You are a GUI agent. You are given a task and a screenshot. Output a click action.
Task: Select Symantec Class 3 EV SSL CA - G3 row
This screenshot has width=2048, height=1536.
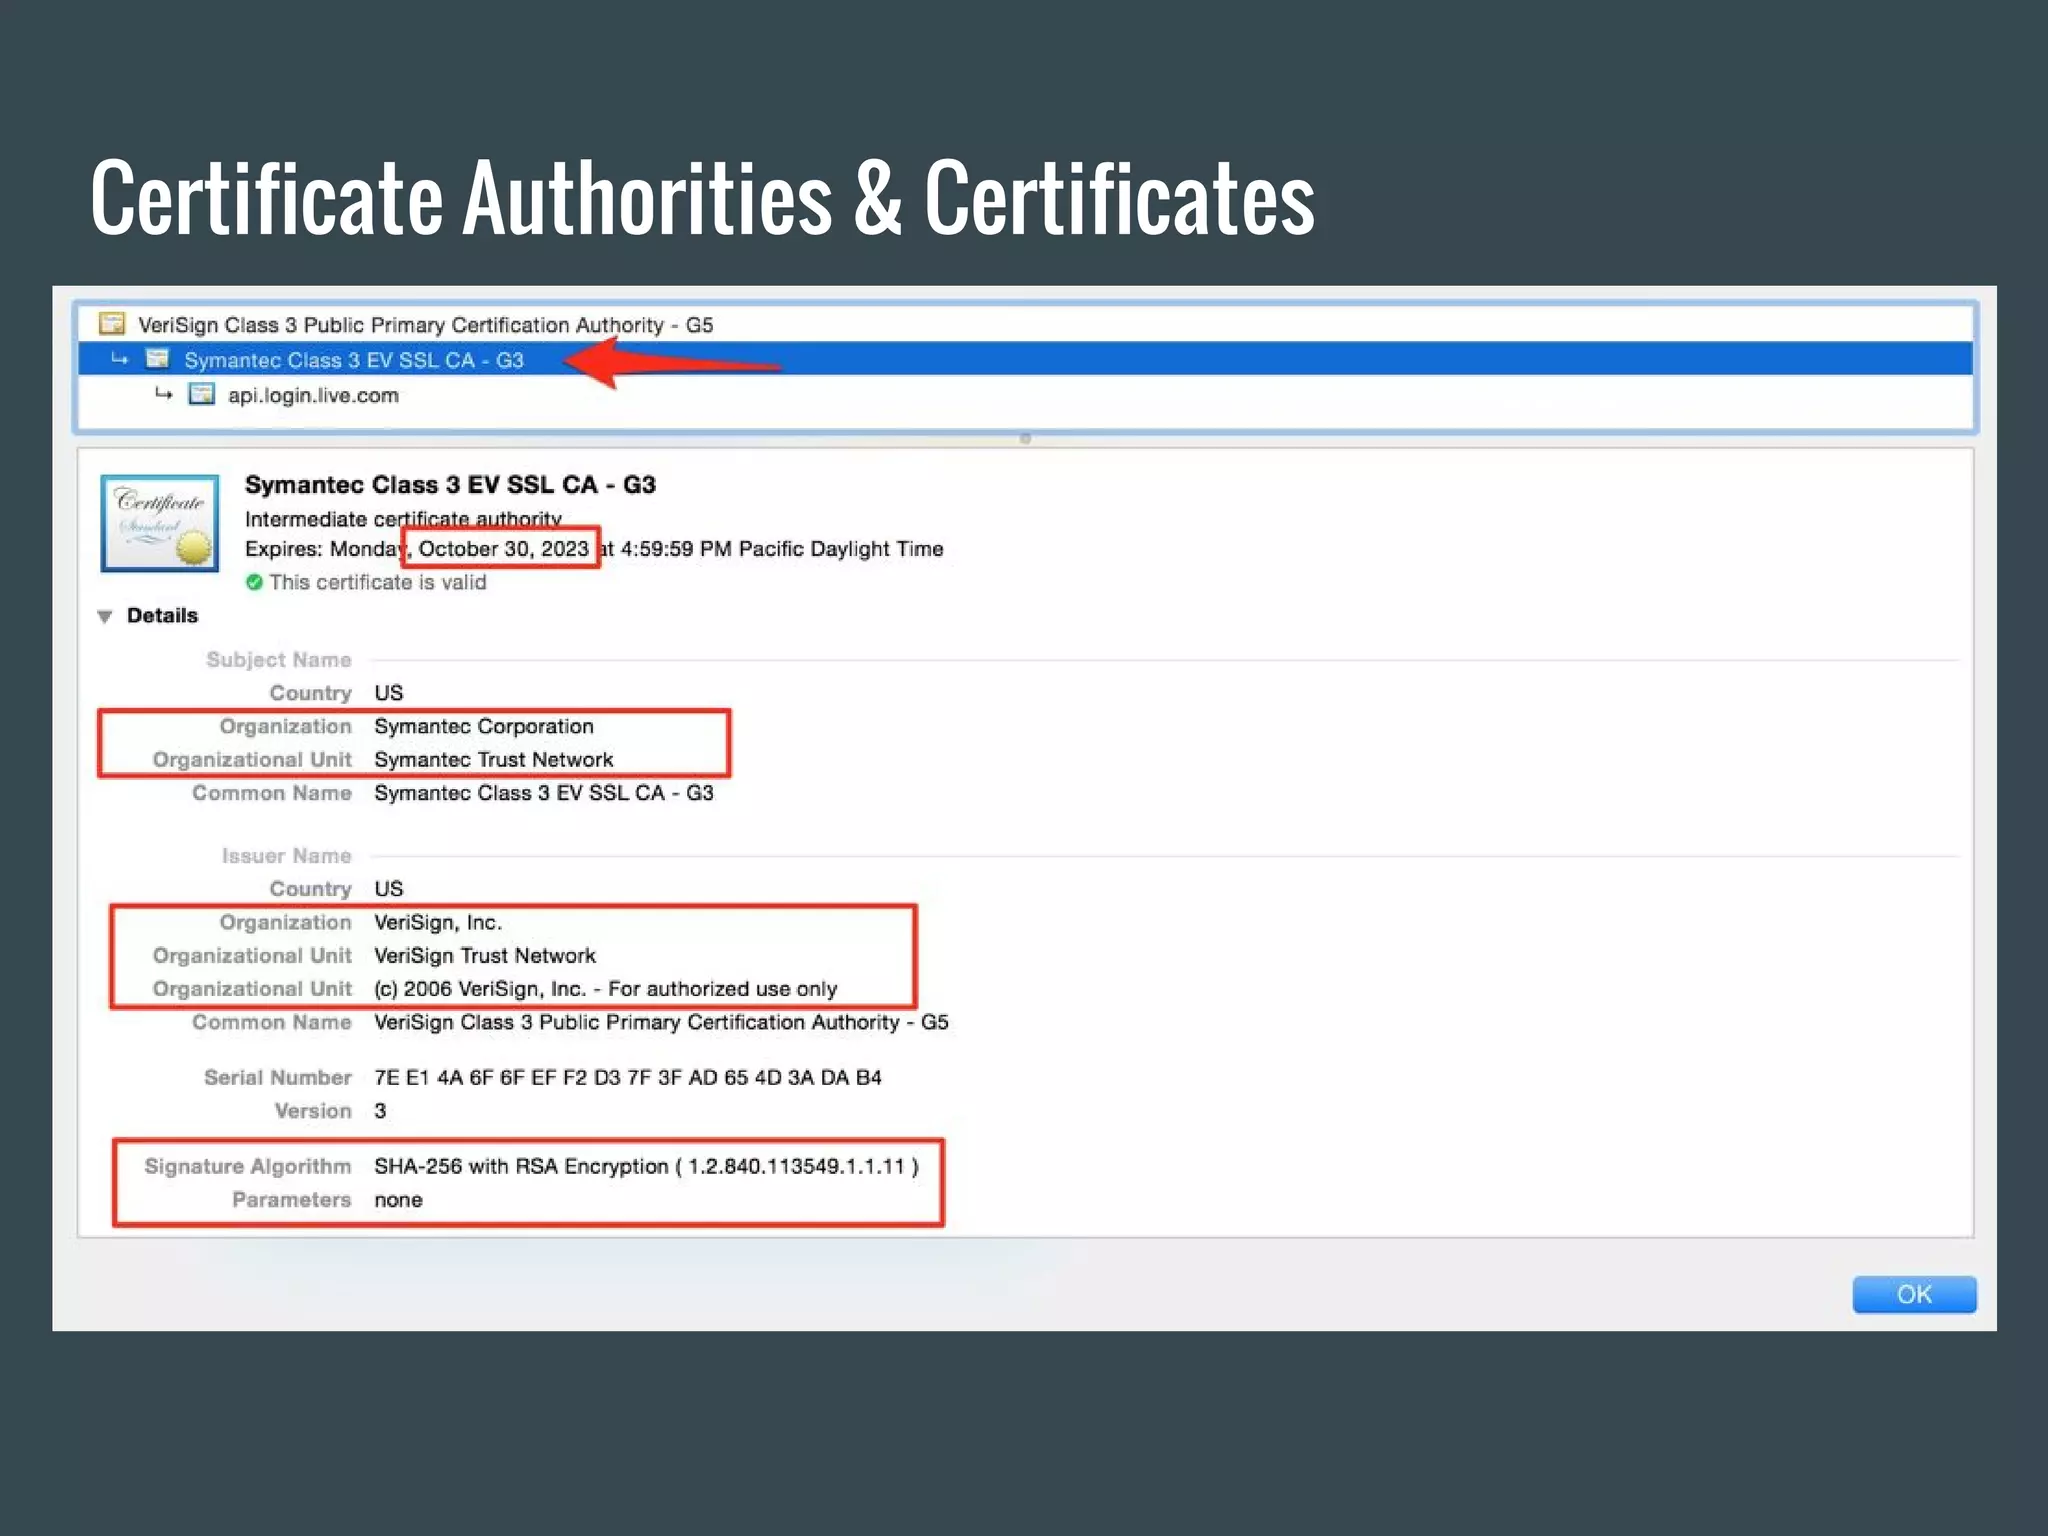point(1025,359)
